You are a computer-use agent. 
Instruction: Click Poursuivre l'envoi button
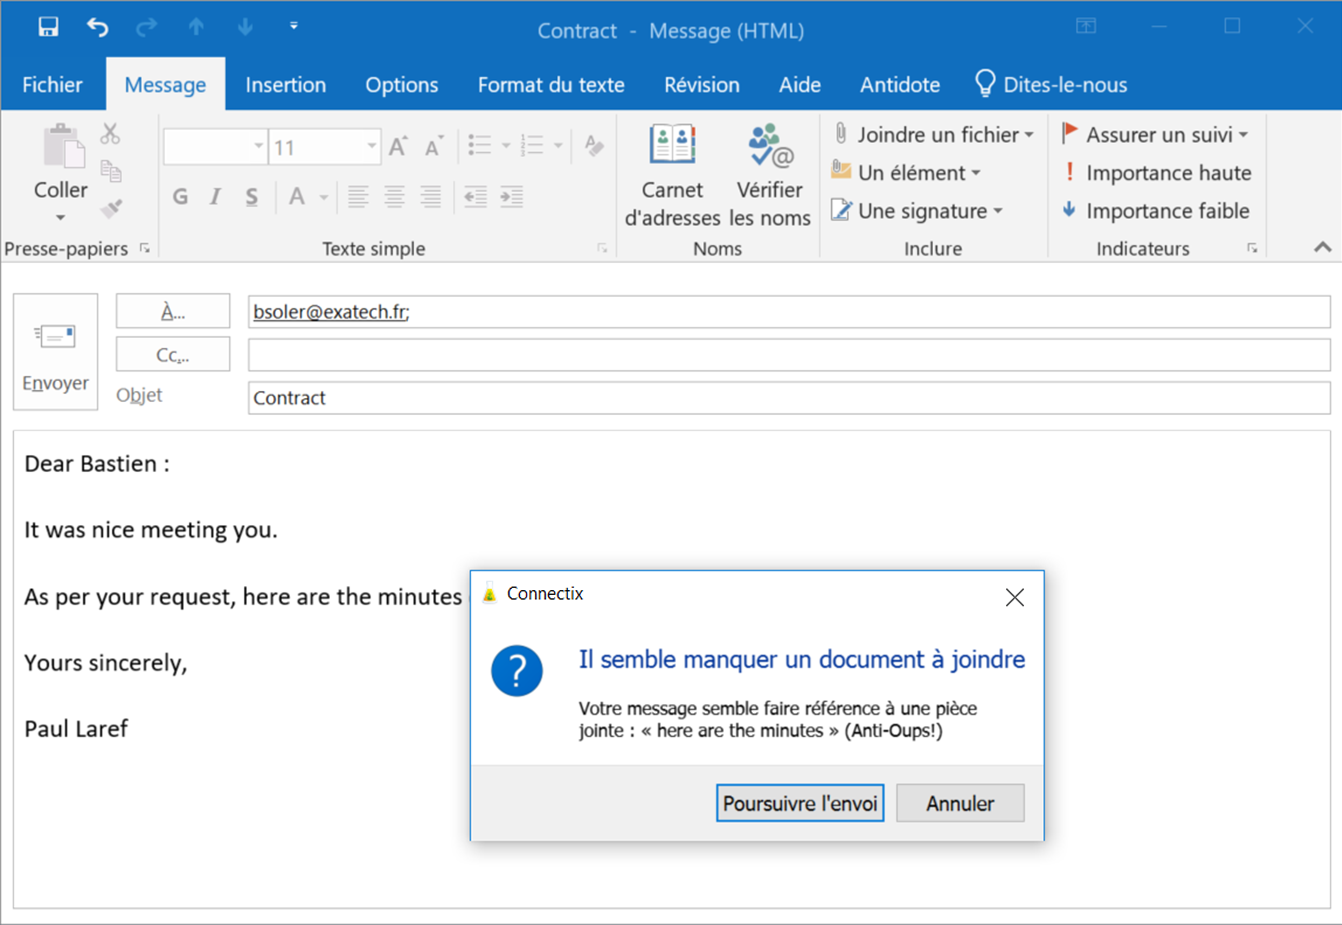pyautogui.click(x=799, y=803)
